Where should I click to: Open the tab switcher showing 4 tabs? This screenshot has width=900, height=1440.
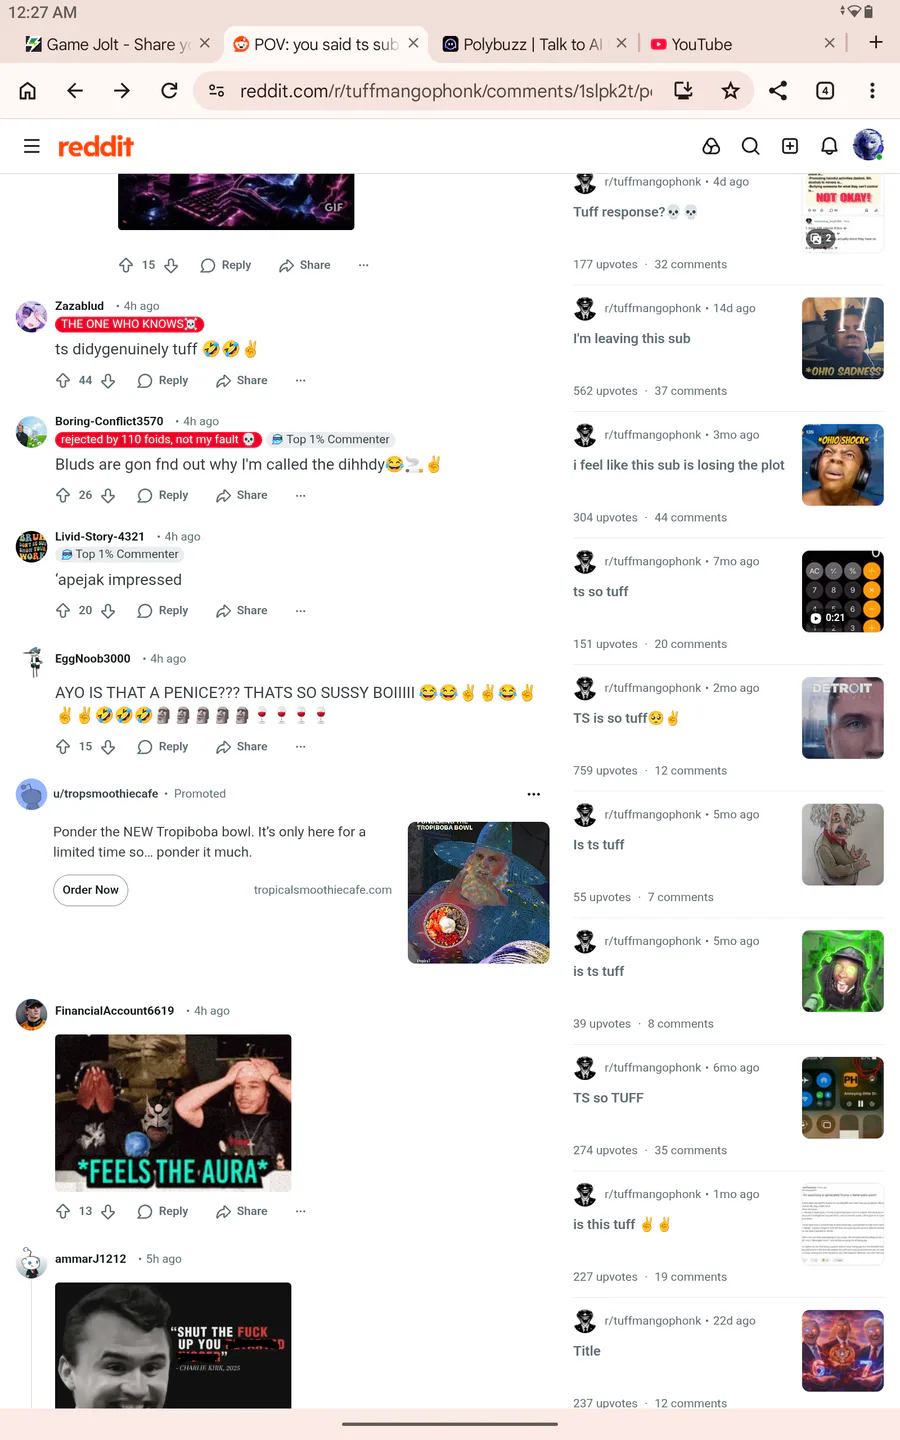(x=825, y=91)
